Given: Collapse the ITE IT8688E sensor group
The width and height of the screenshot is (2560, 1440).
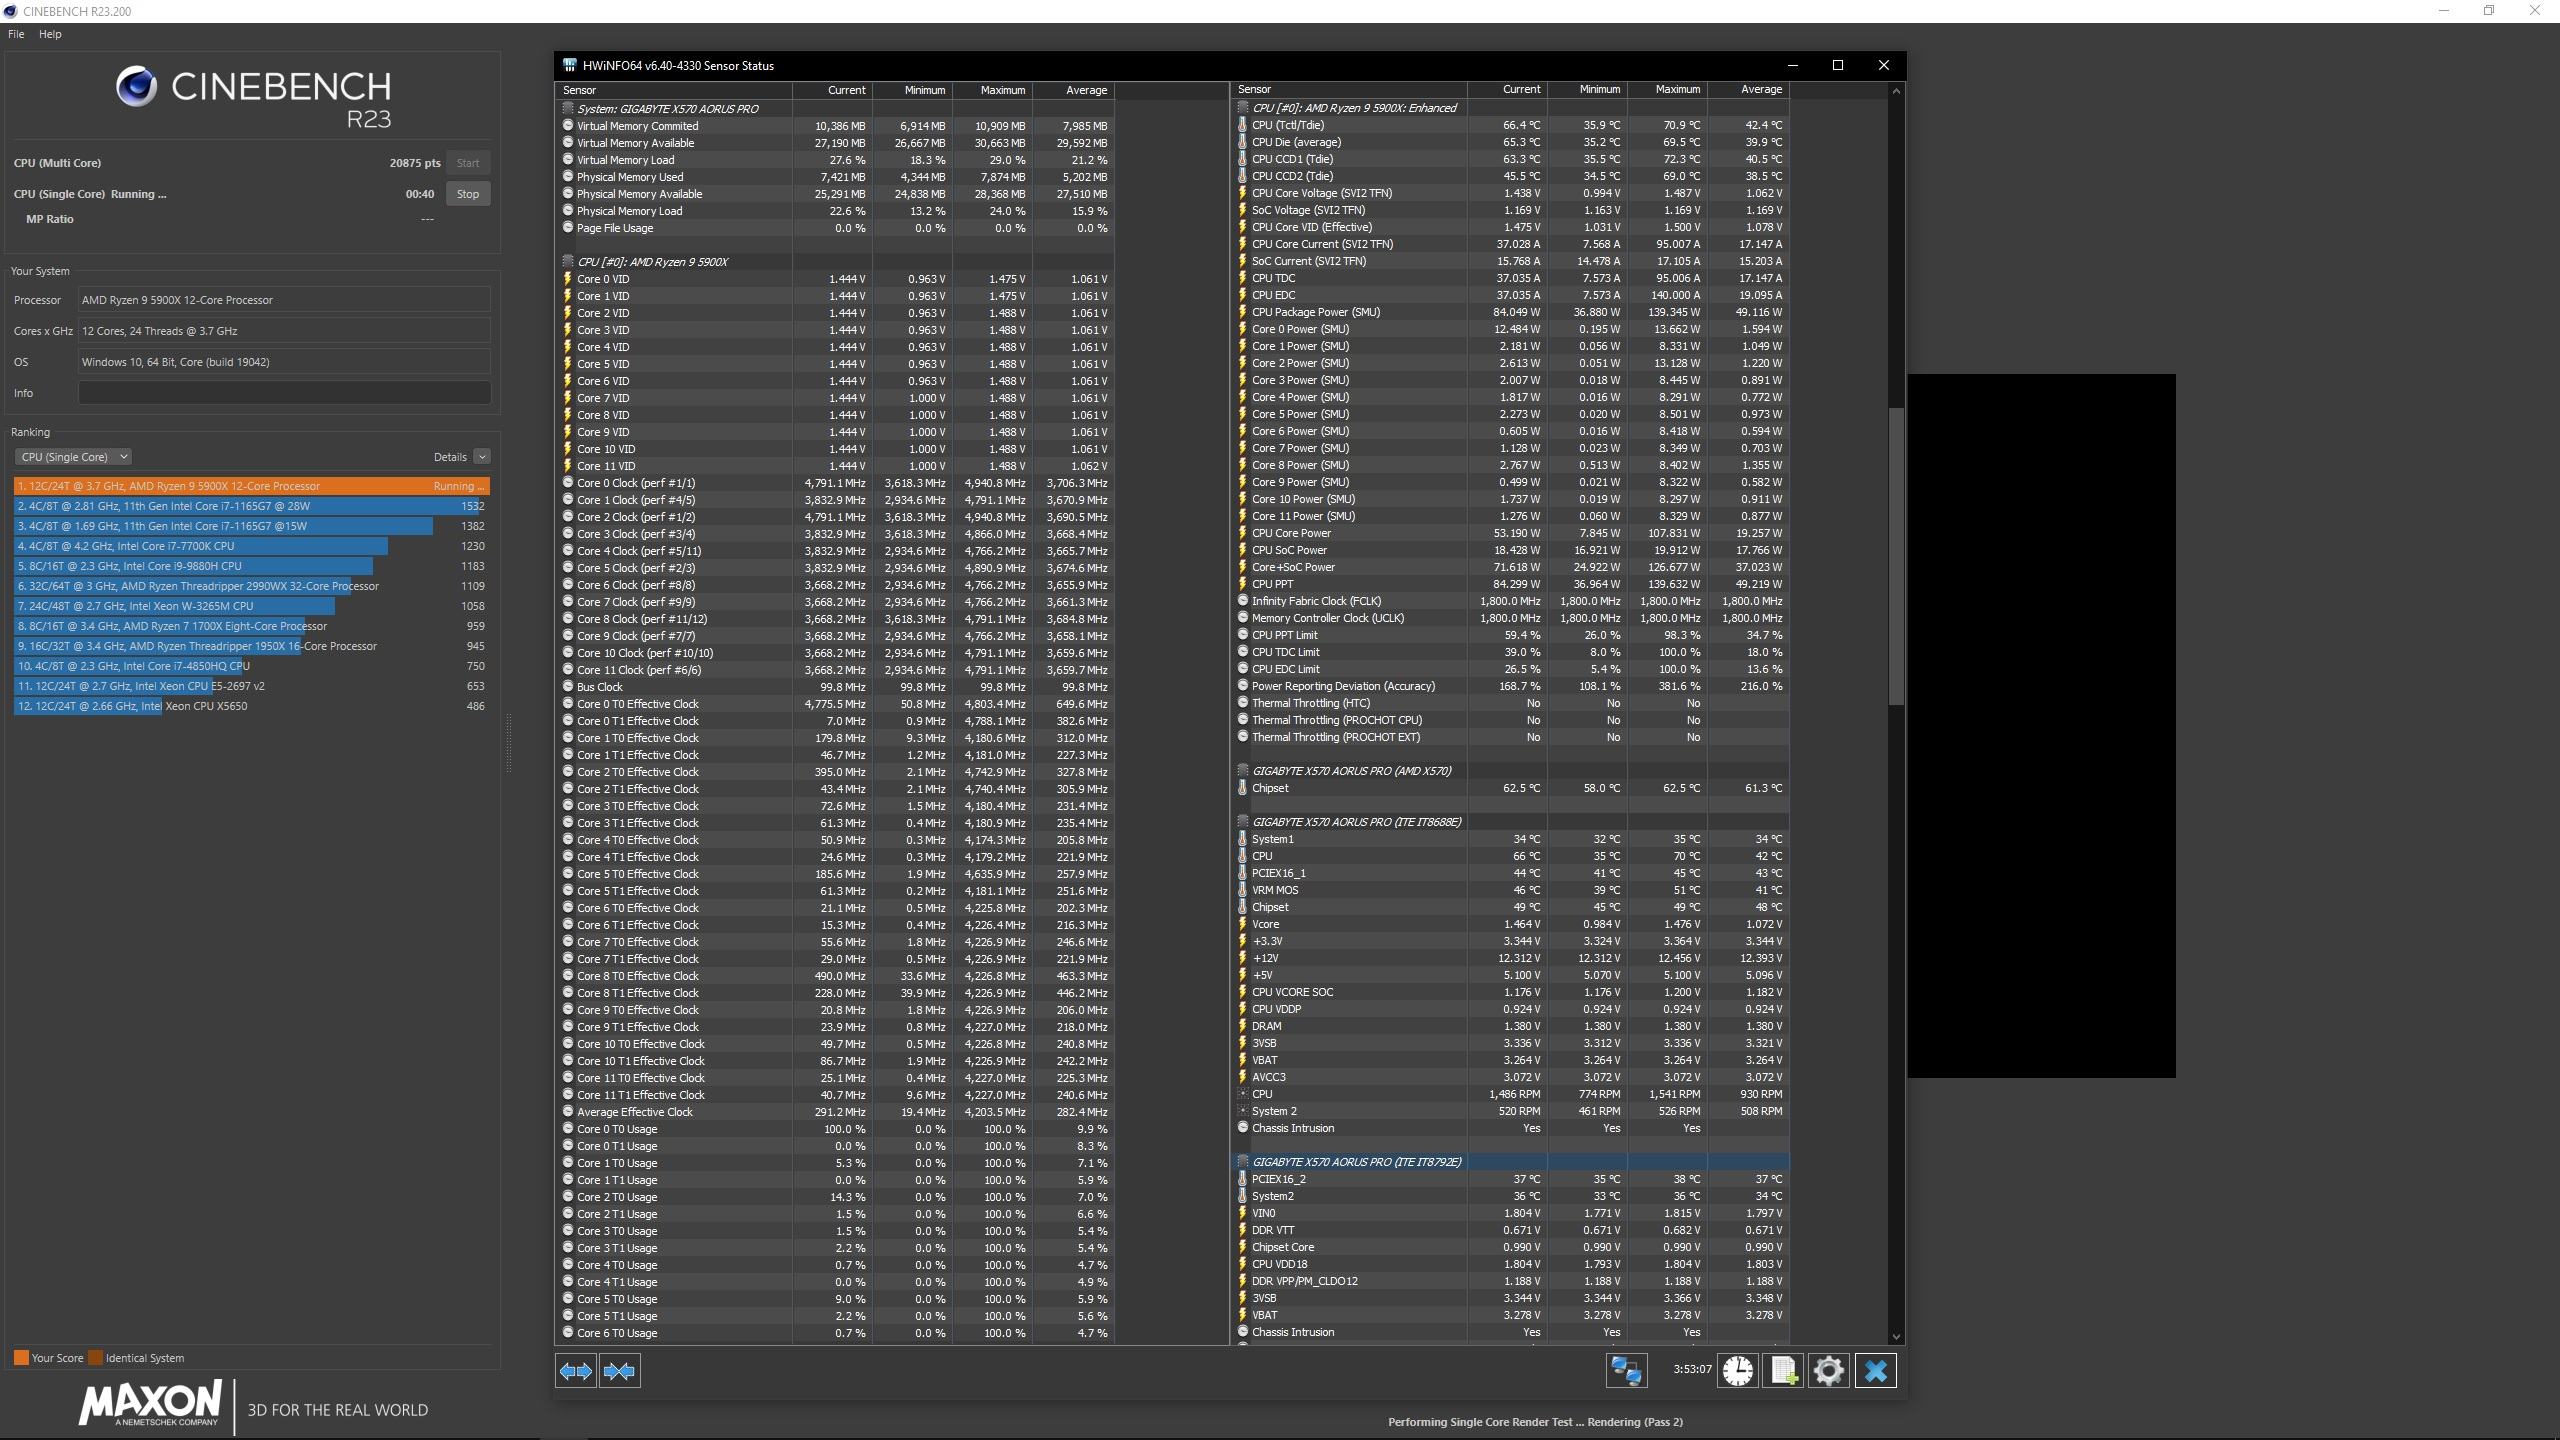Looking at the screenshot, I should [1243, 822].
